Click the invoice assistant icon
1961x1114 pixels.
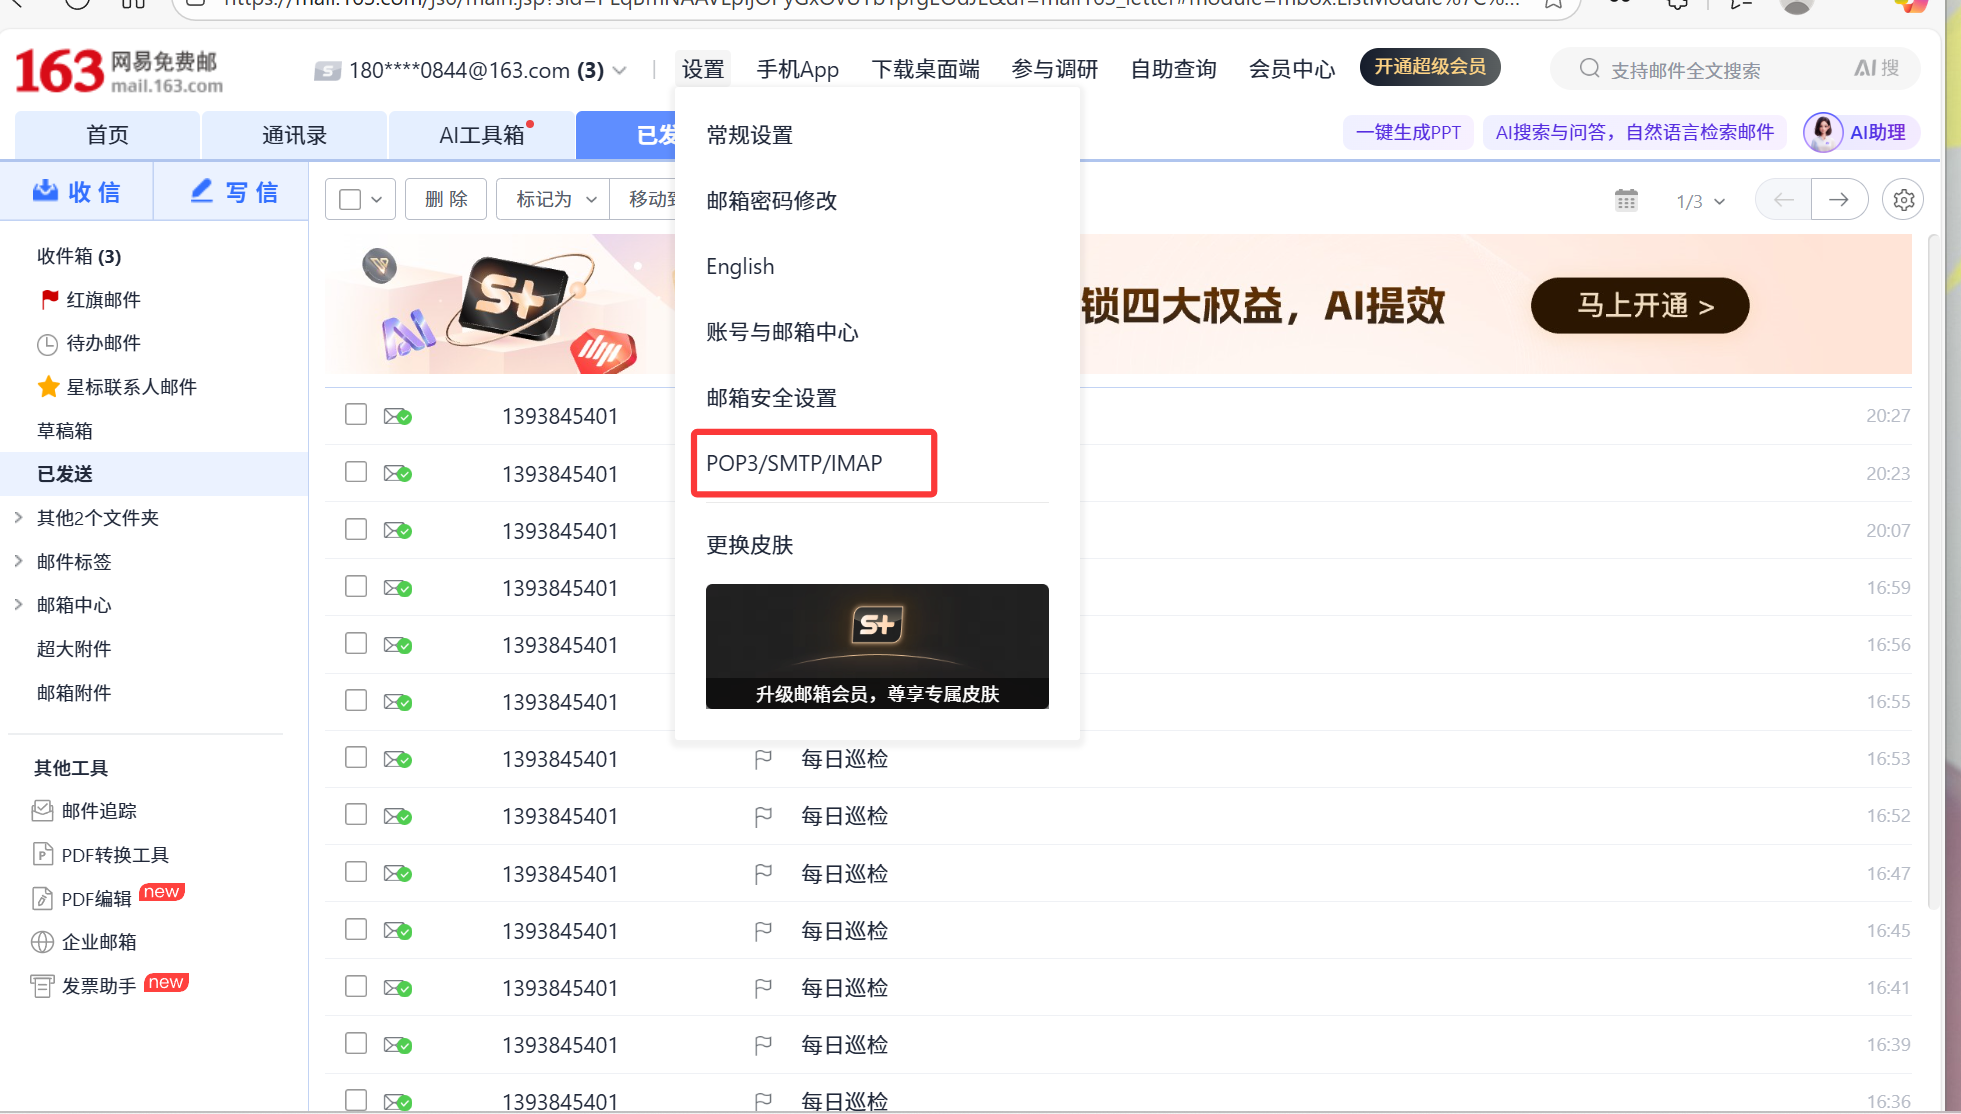(42, 986)
